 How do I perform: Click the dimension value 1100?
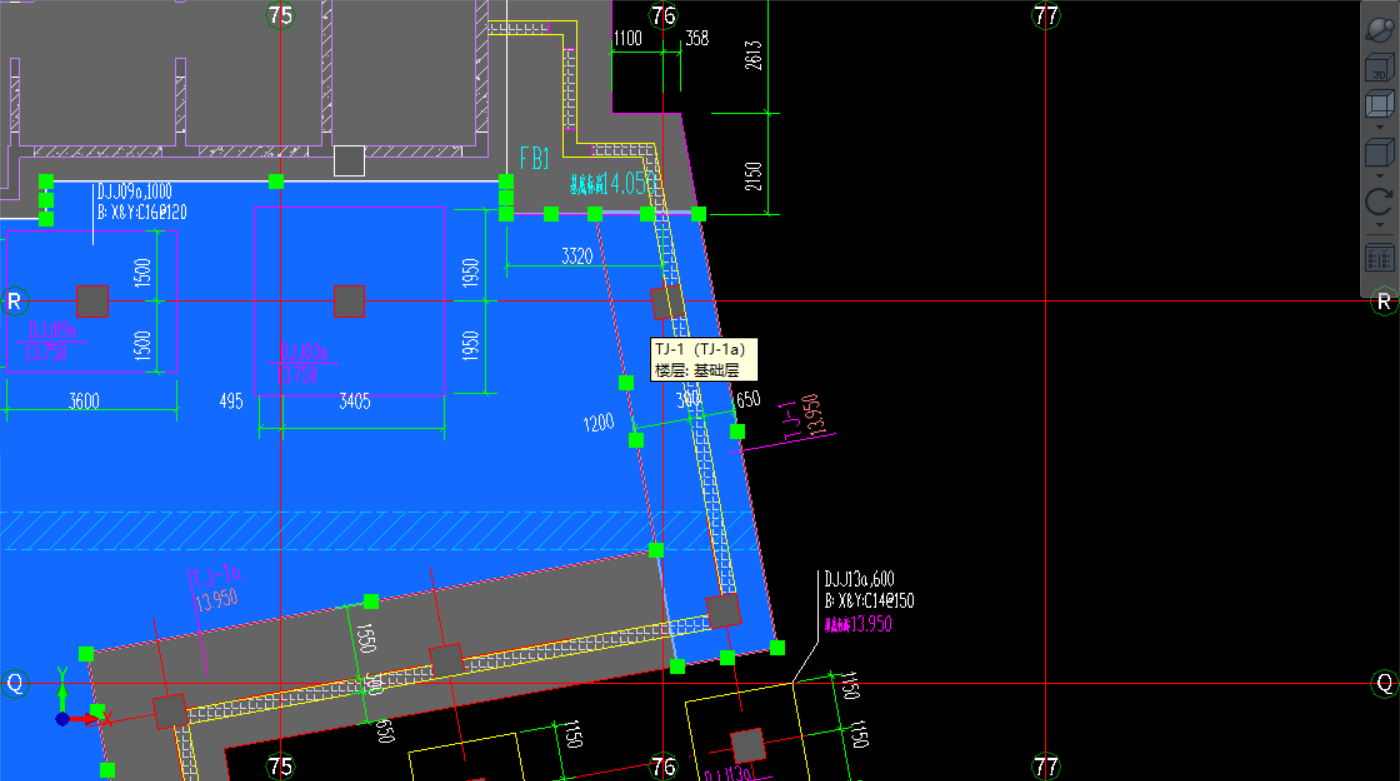click(627, 38)
